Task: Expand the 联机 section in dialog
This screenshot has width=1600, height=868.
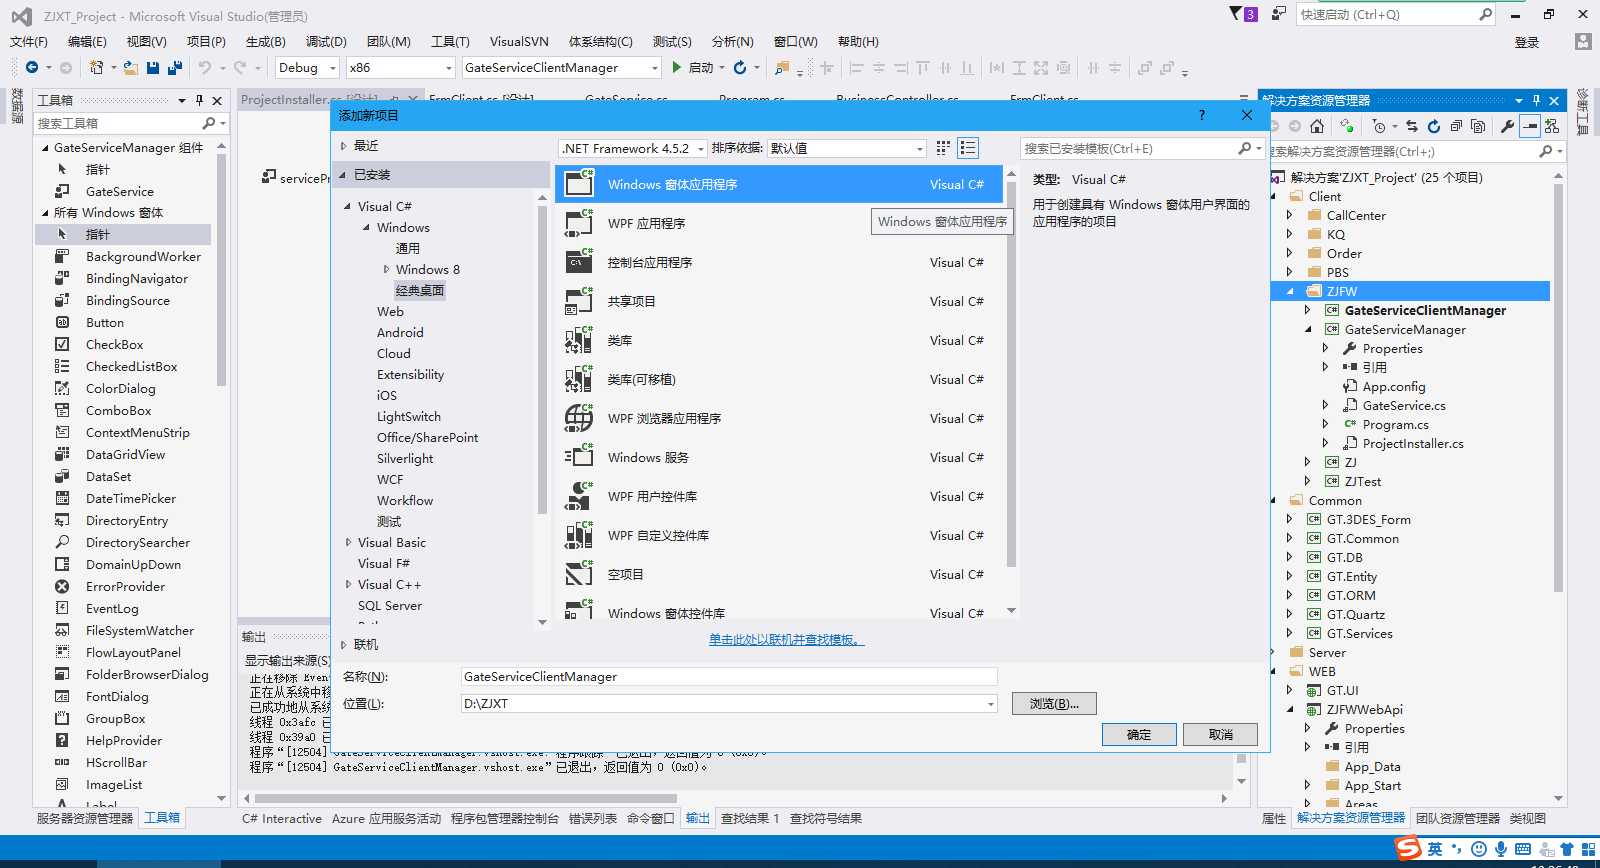Action: (344, 644)
